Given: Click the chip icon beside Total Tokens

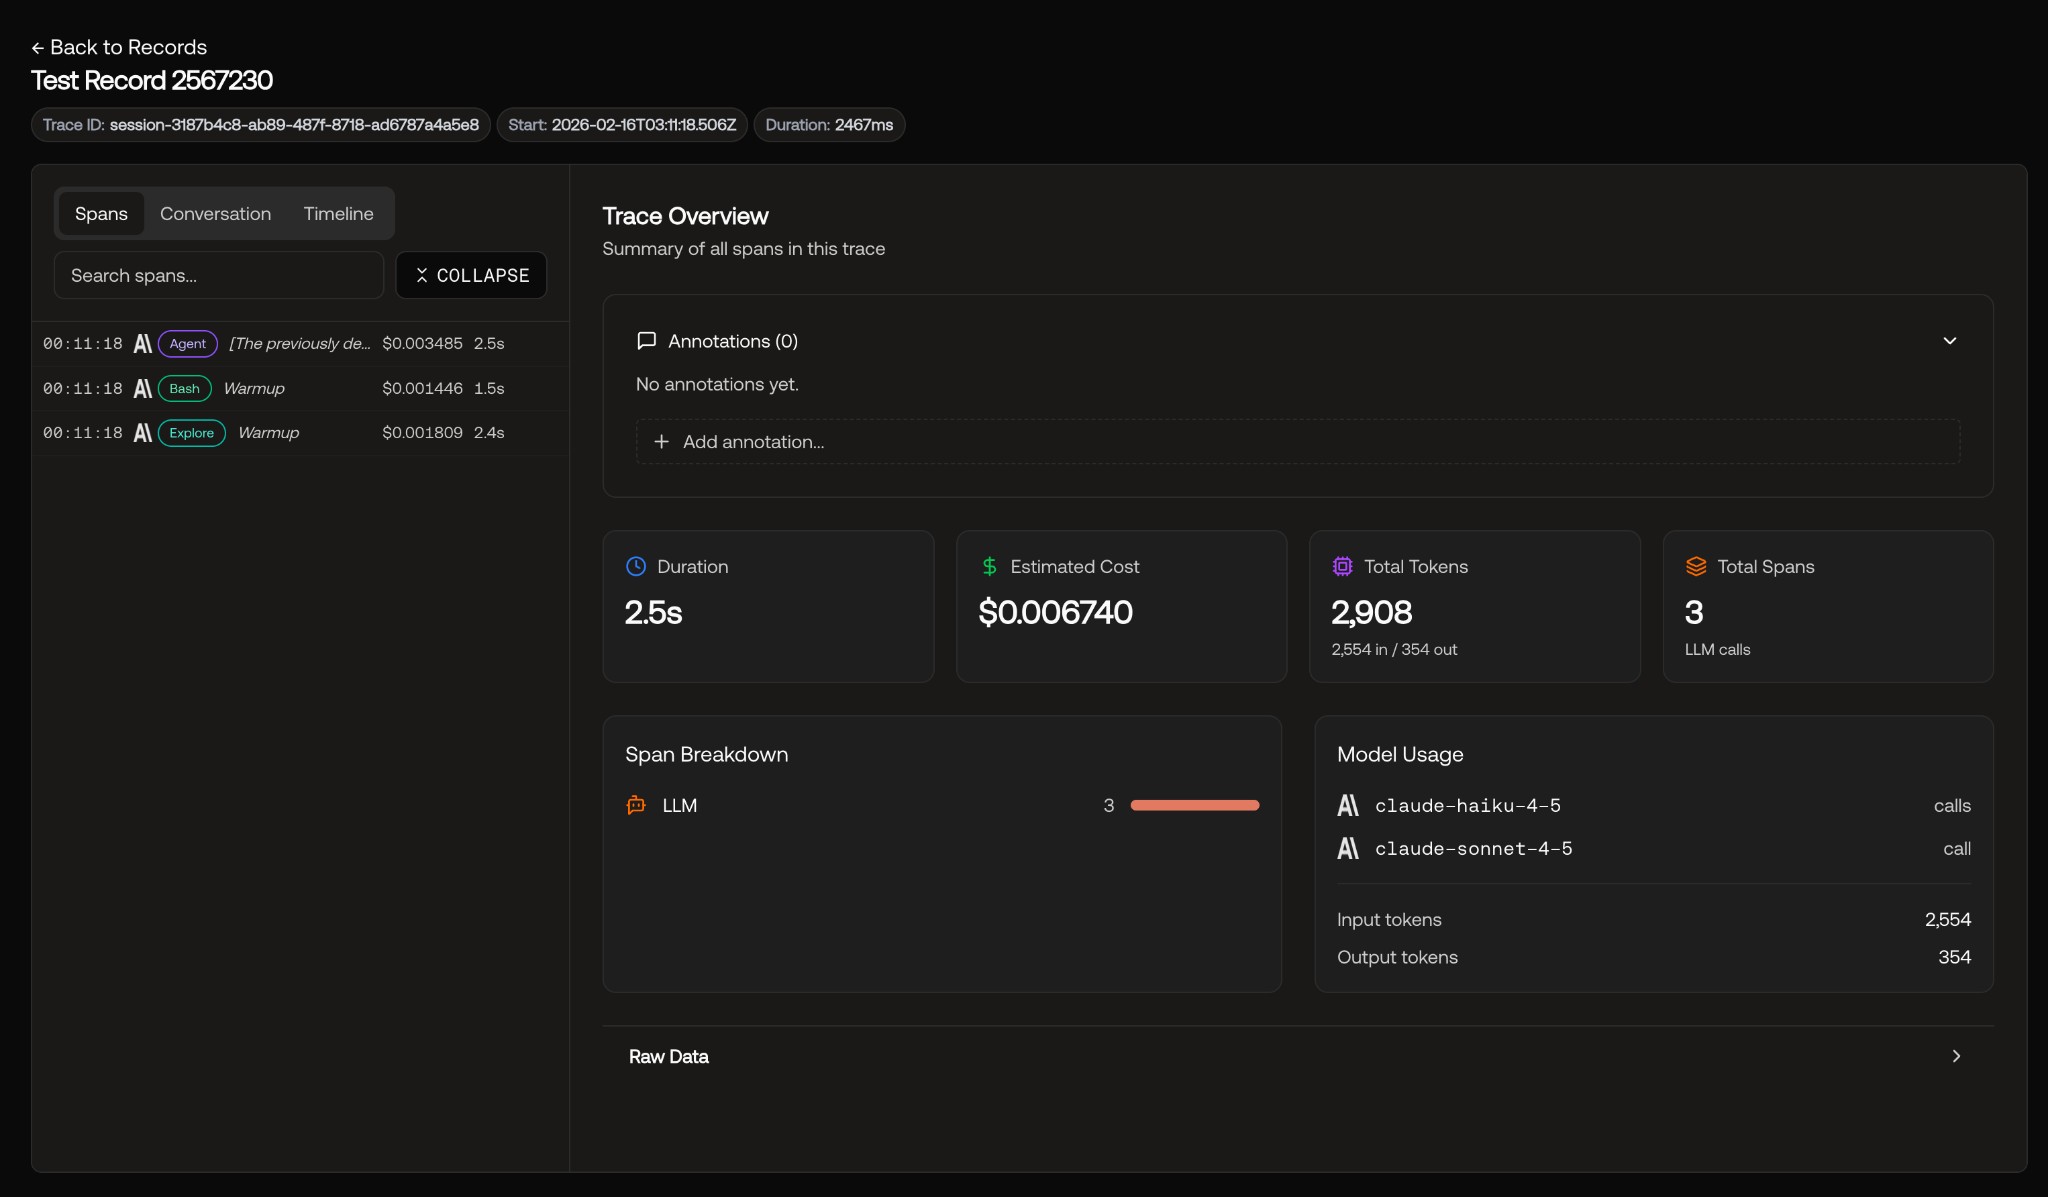Looking at the screenshot, I should tap(1342, 566).
